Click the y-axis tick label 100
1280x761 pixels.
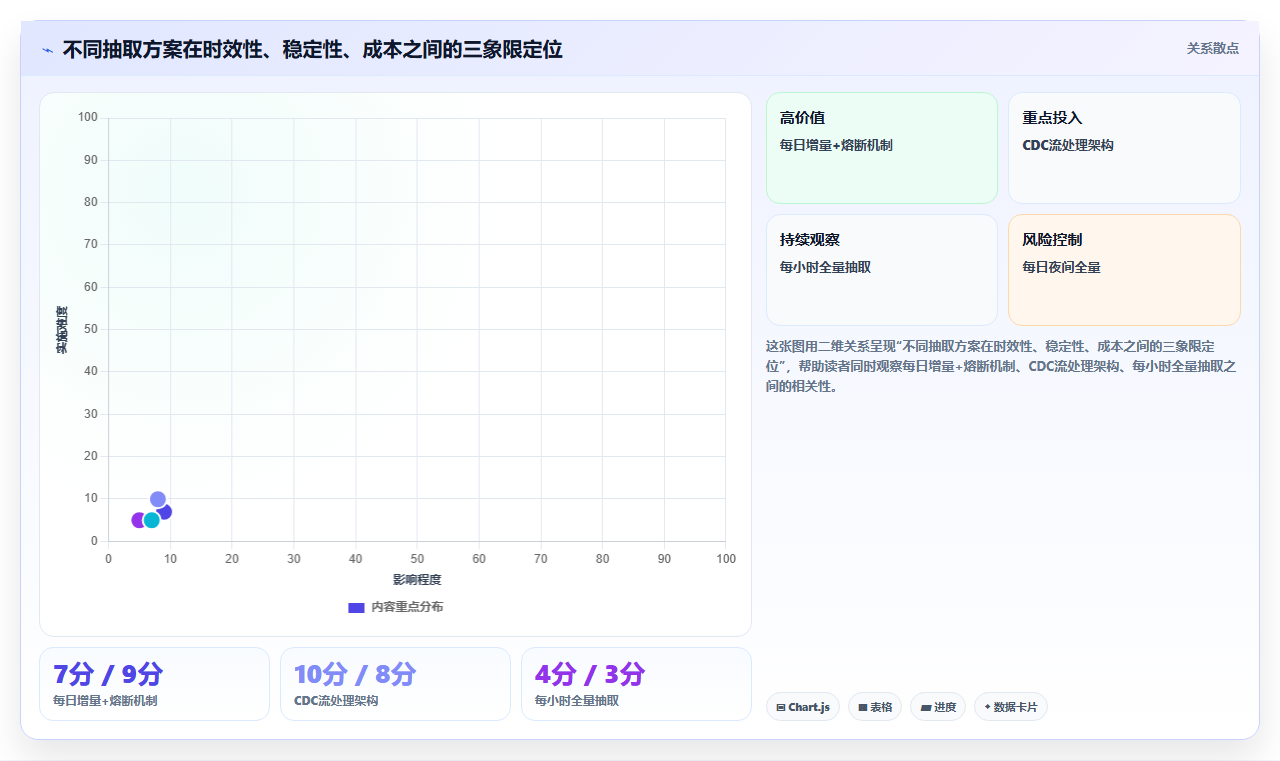[x=88, y=118]
